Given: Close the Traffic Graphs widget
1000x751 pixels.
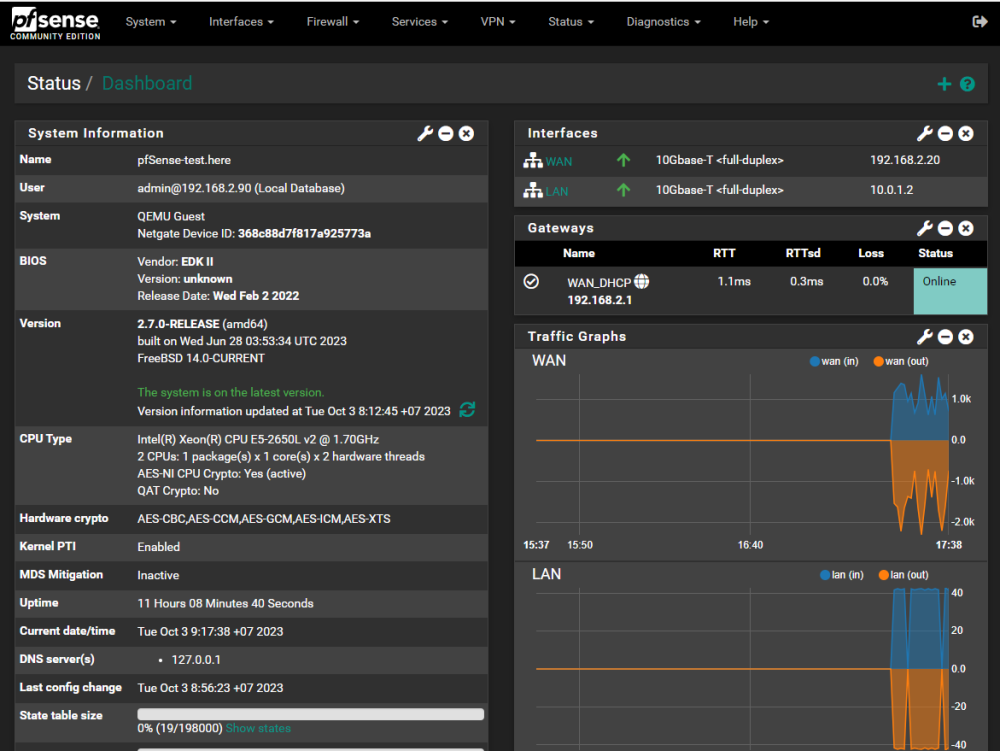Looking at the screenshot, I should pyautogui.click(x=966, y=337).
